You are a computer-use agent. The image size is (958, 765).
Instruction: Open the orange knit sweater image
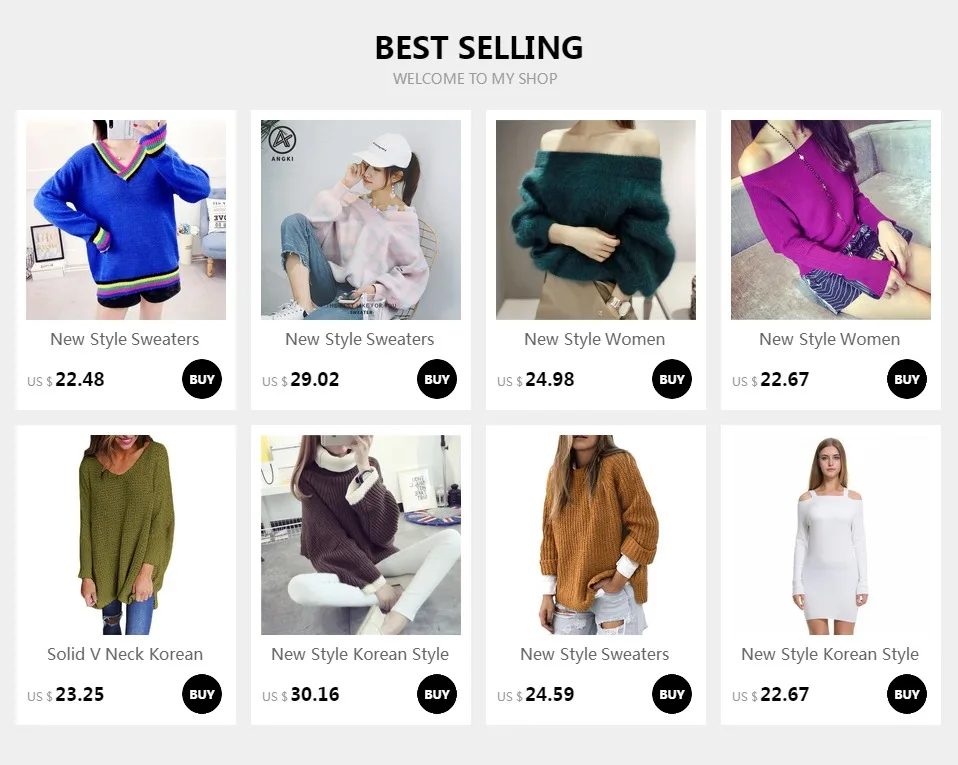tap(596, 535)
